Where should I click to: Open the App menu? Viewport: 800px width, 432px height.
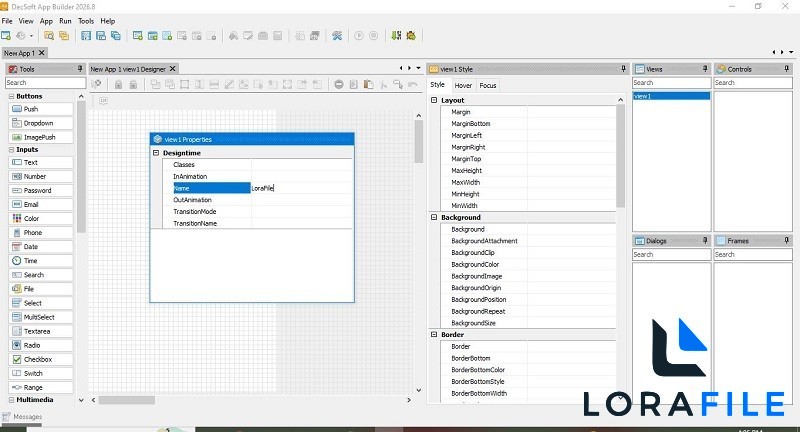pos(46,21)
